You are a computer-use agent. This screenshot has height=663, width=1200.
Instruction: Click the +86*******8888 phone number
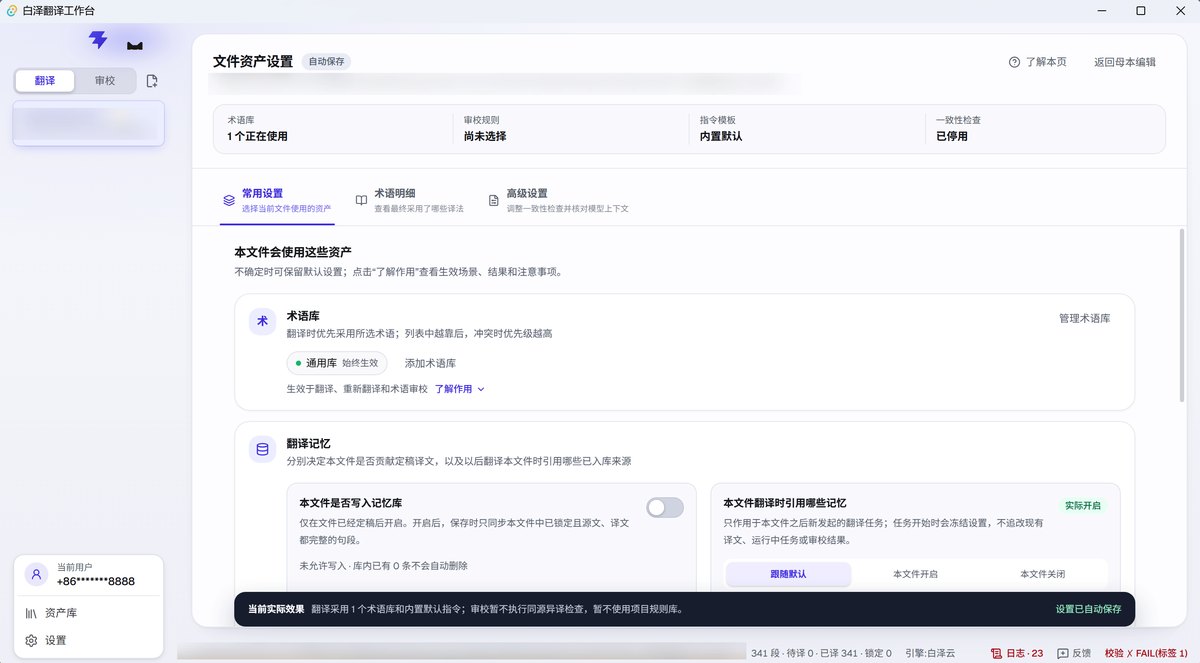click(95, 581)
